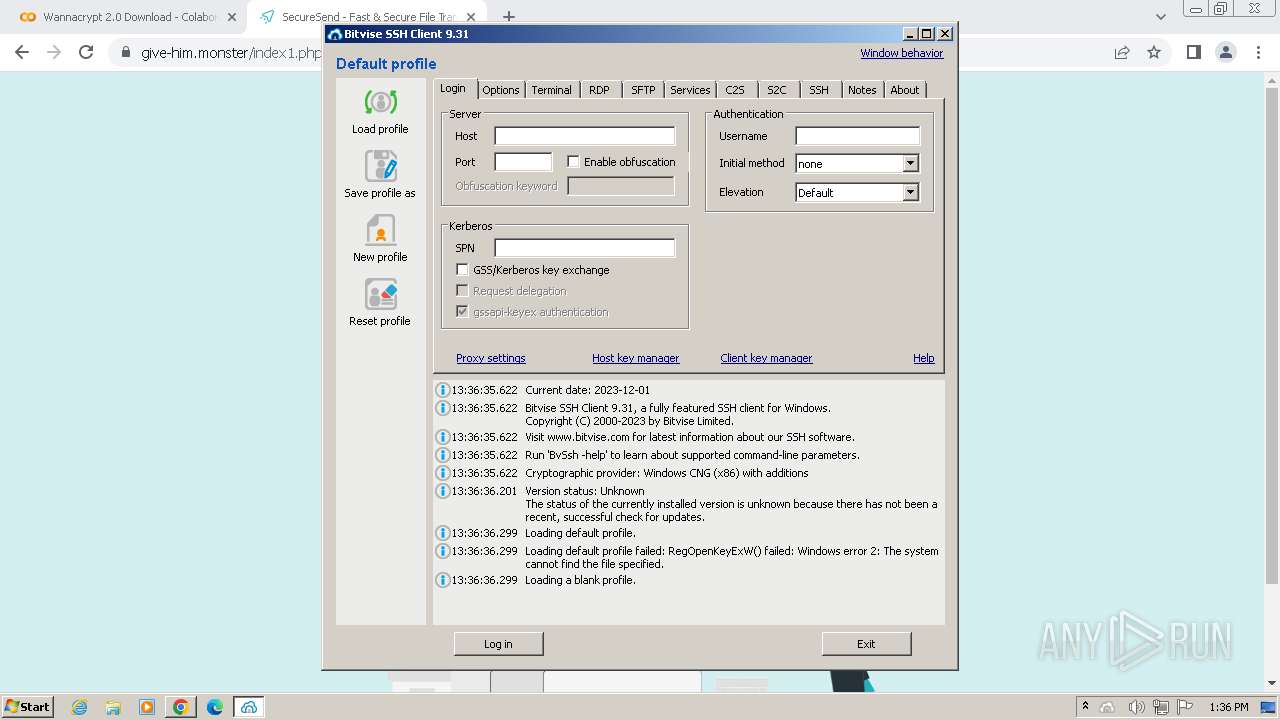Select the C2S tab
The height and width of the screenshot is (720, 1280).
(x=735, y=90)
